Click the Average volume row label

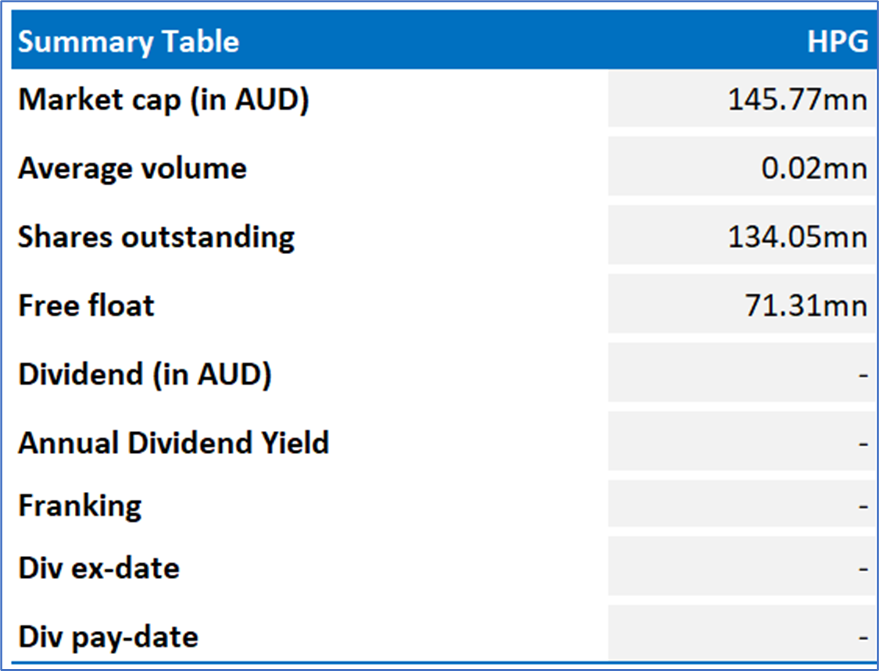pos(132,168)
